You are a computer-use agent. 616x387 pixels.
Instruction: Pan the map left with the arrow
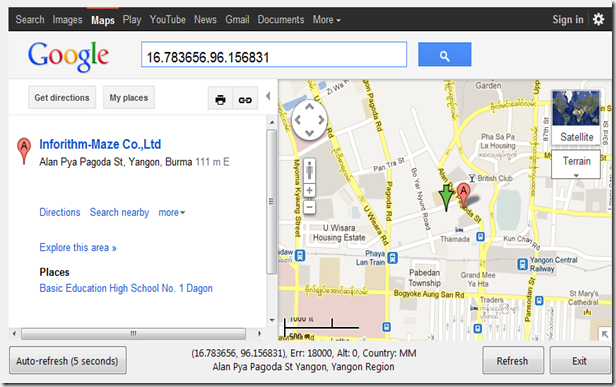point(297,120)
